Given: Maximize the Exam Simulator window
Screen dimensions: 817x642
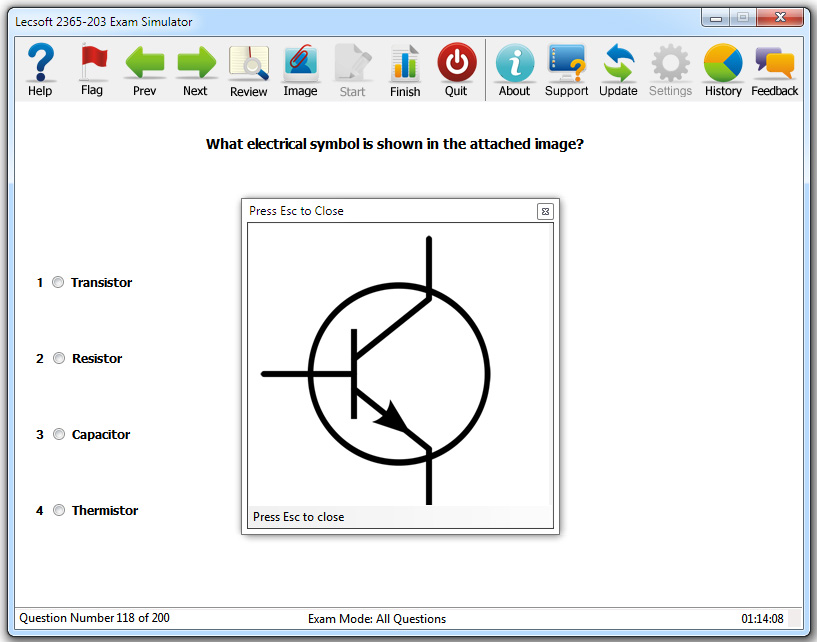Looking at the screenshot, I should (x=743, y=18).
